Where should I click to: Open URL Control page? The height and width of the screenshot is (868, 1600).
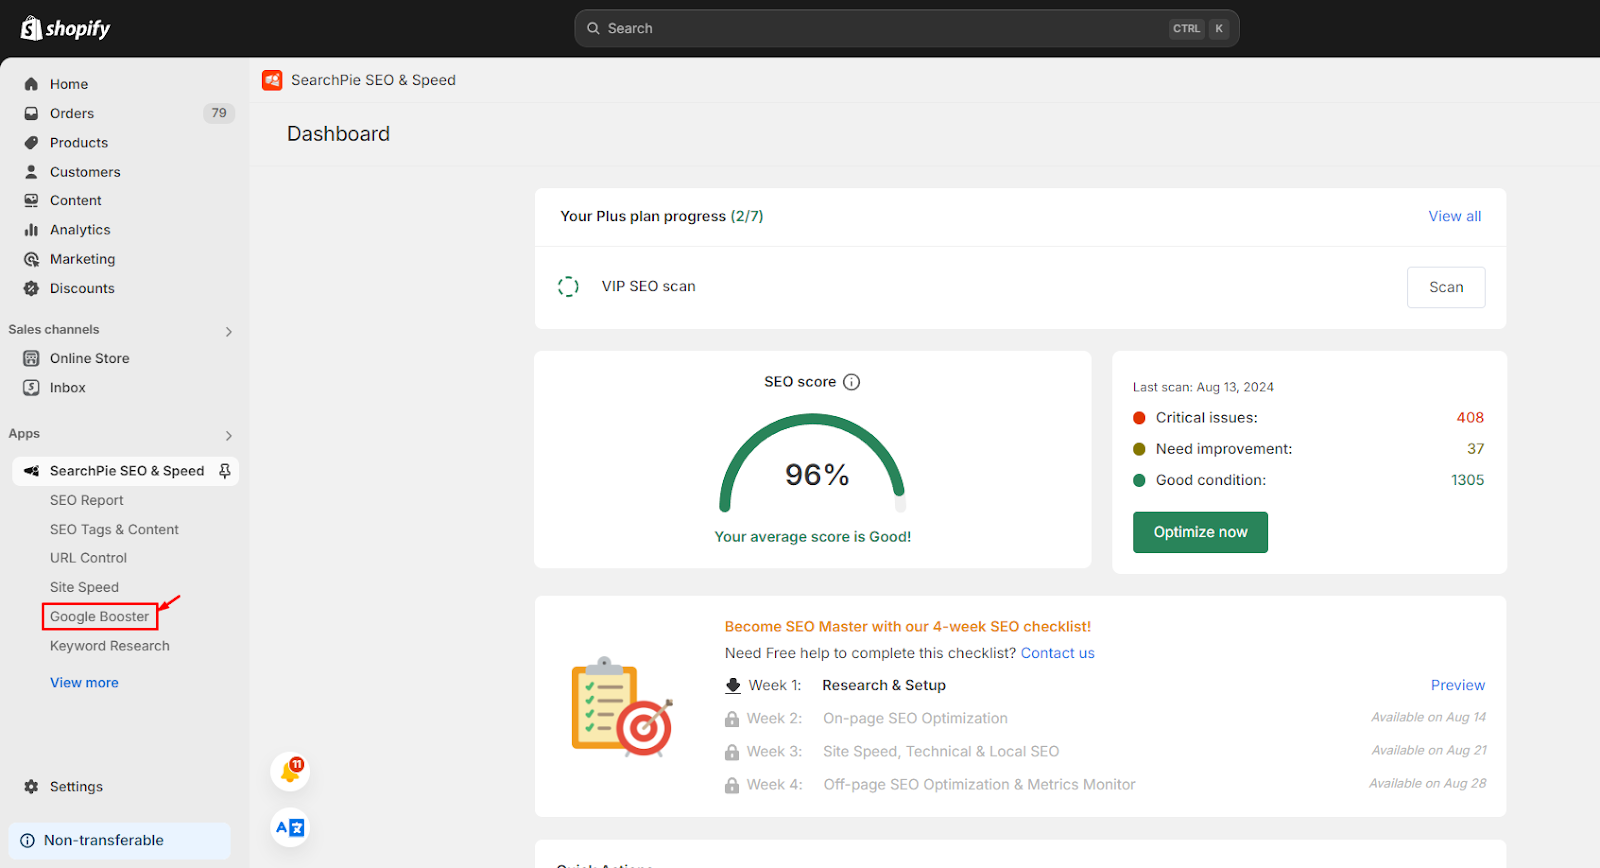(88, 558)
